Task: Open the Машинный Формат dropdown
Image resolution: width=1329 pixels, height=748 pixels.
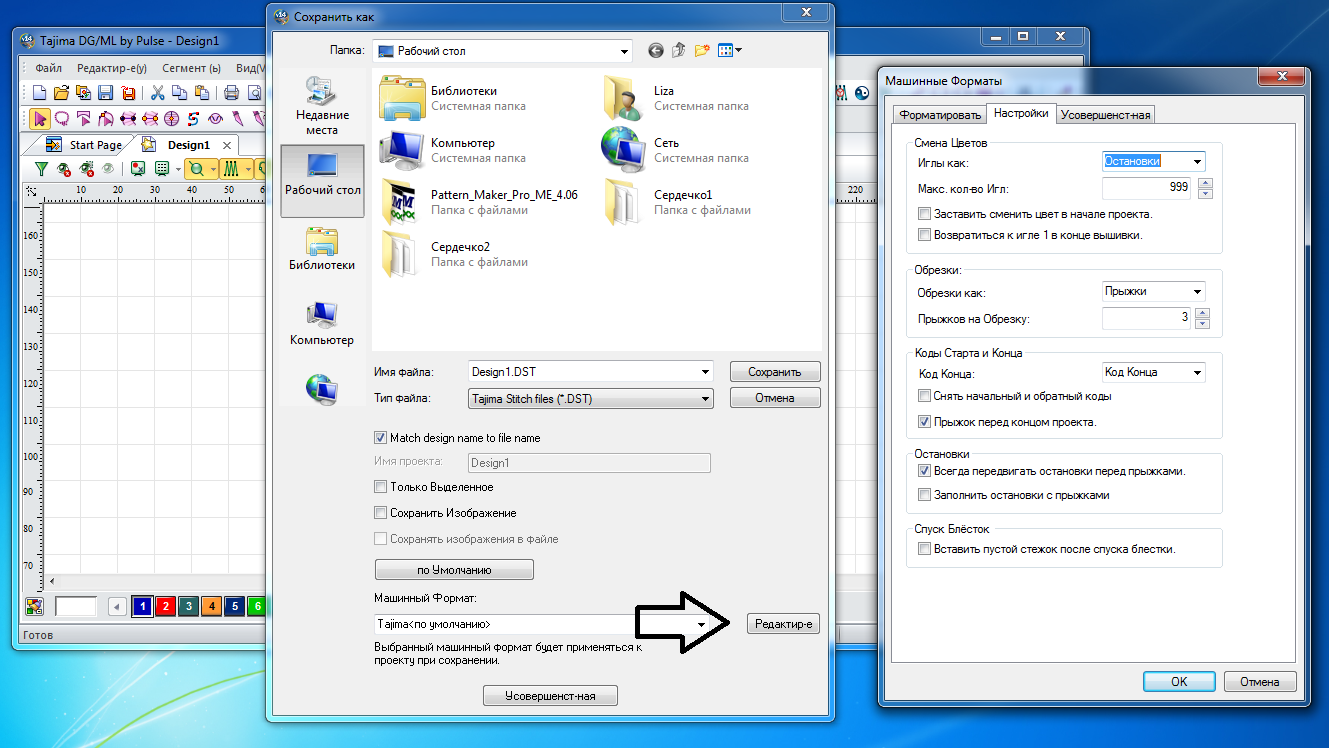Action: [702, 624]
